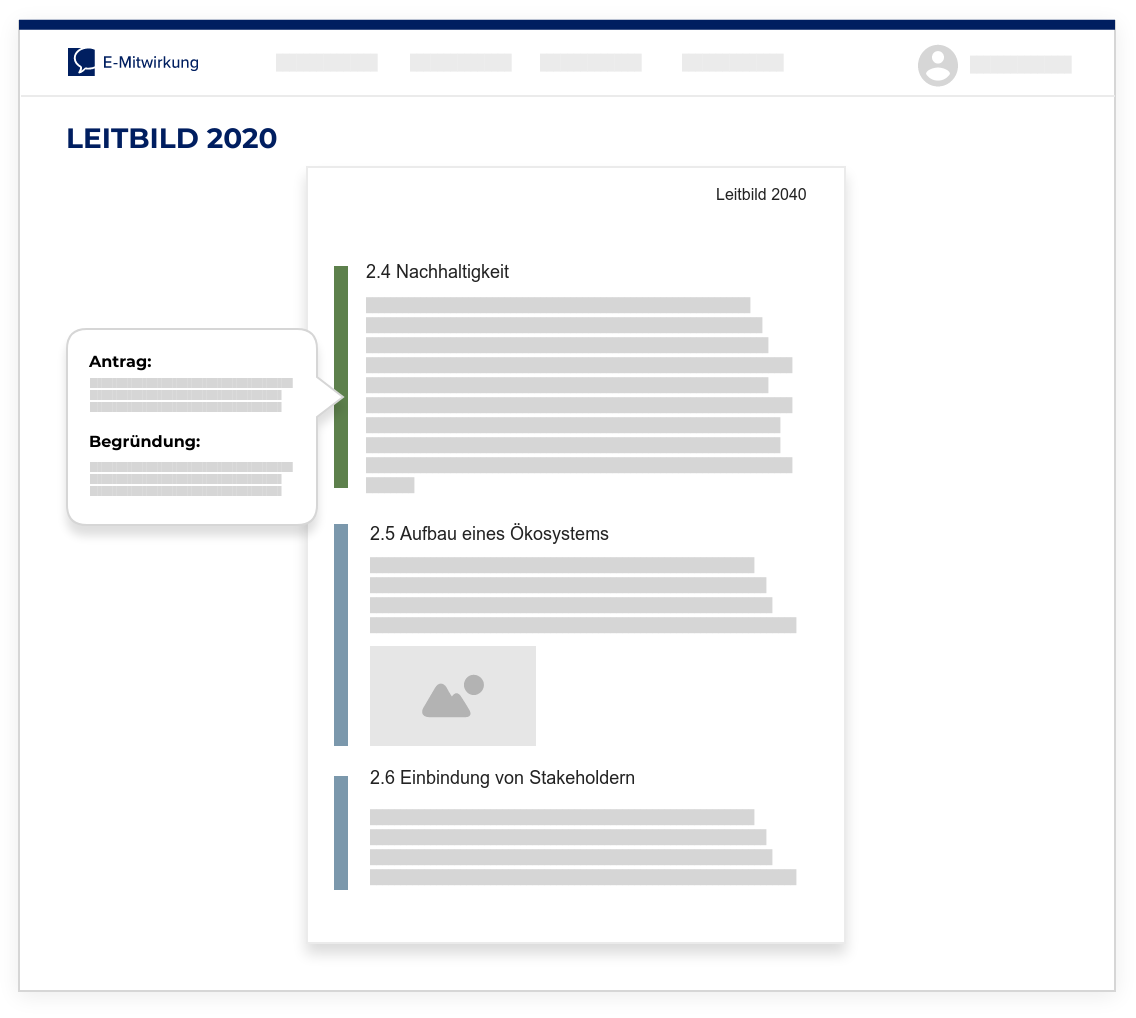Select the 2.6 Einbindung von Stakeholdern heading
Viewport: 1136px width, 1018px height.
pyautogui.click(x=501, y=778)
